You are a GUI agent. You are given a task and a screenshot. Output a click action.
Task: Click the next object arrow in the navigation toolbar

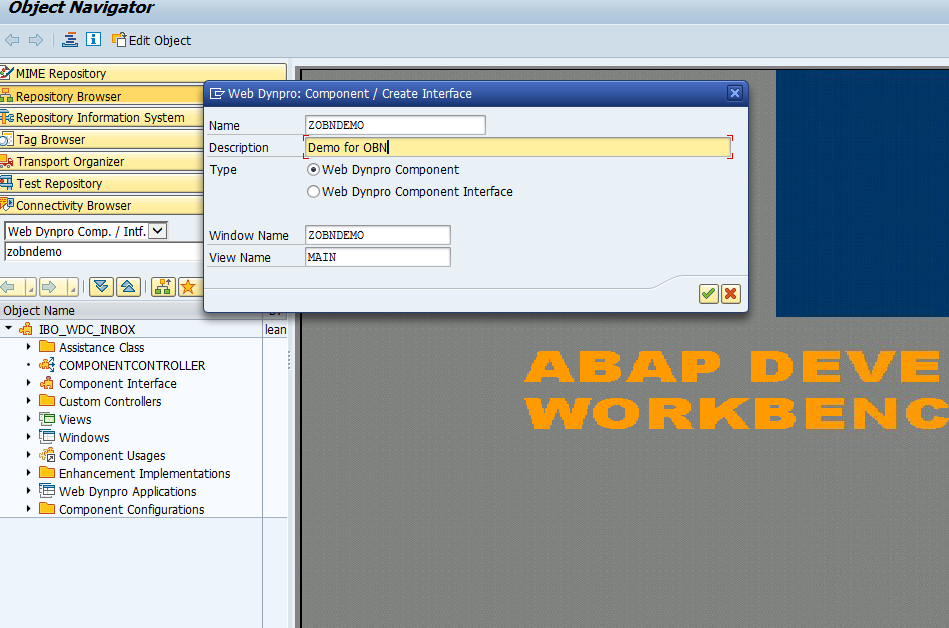coord(50,287)
